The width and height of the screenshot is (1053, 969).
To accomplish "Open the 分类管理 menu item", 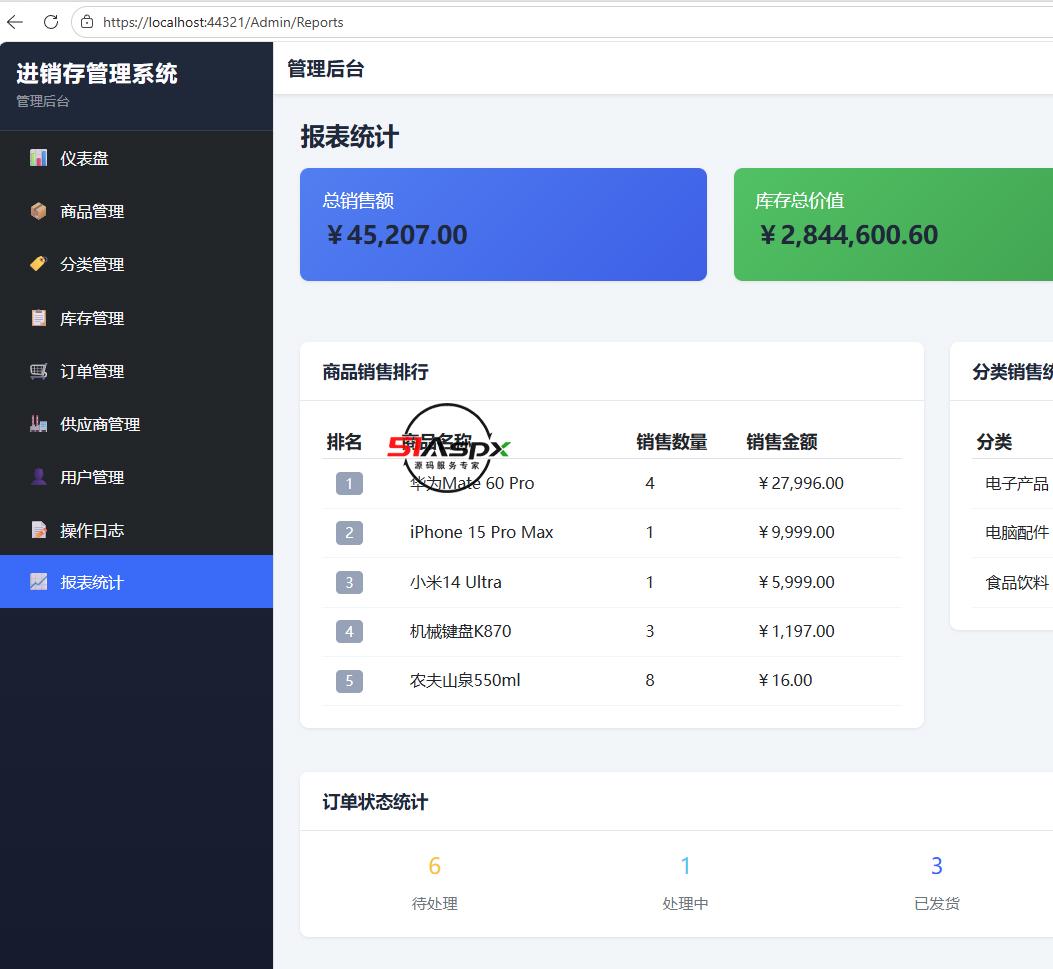I will [x=136, y=264].
